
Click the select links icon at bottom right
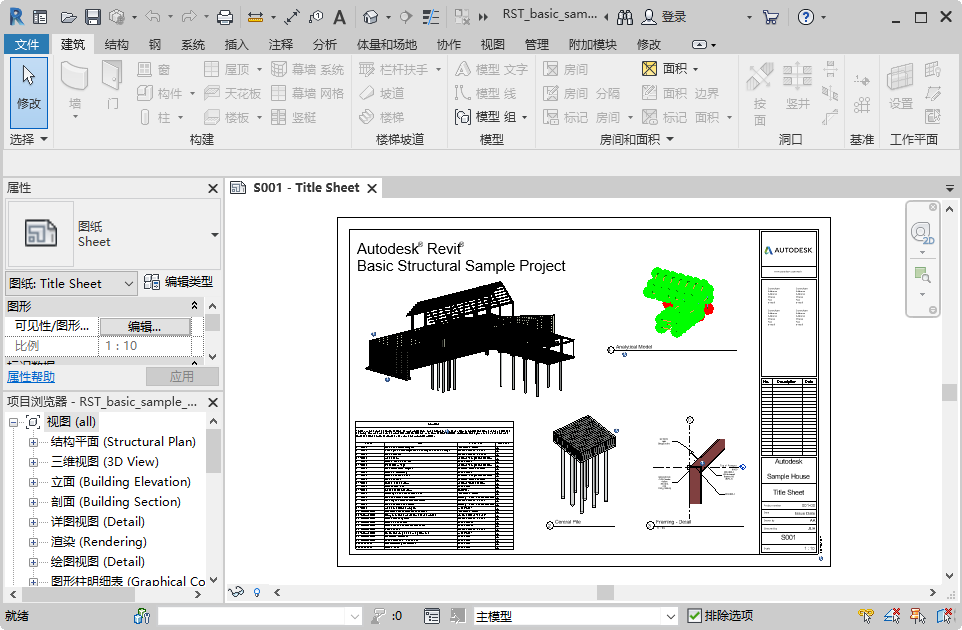click(866, 616)
